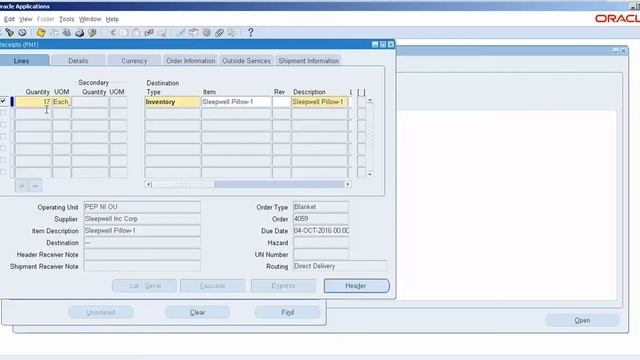Open the Help menu

[112, 19]
